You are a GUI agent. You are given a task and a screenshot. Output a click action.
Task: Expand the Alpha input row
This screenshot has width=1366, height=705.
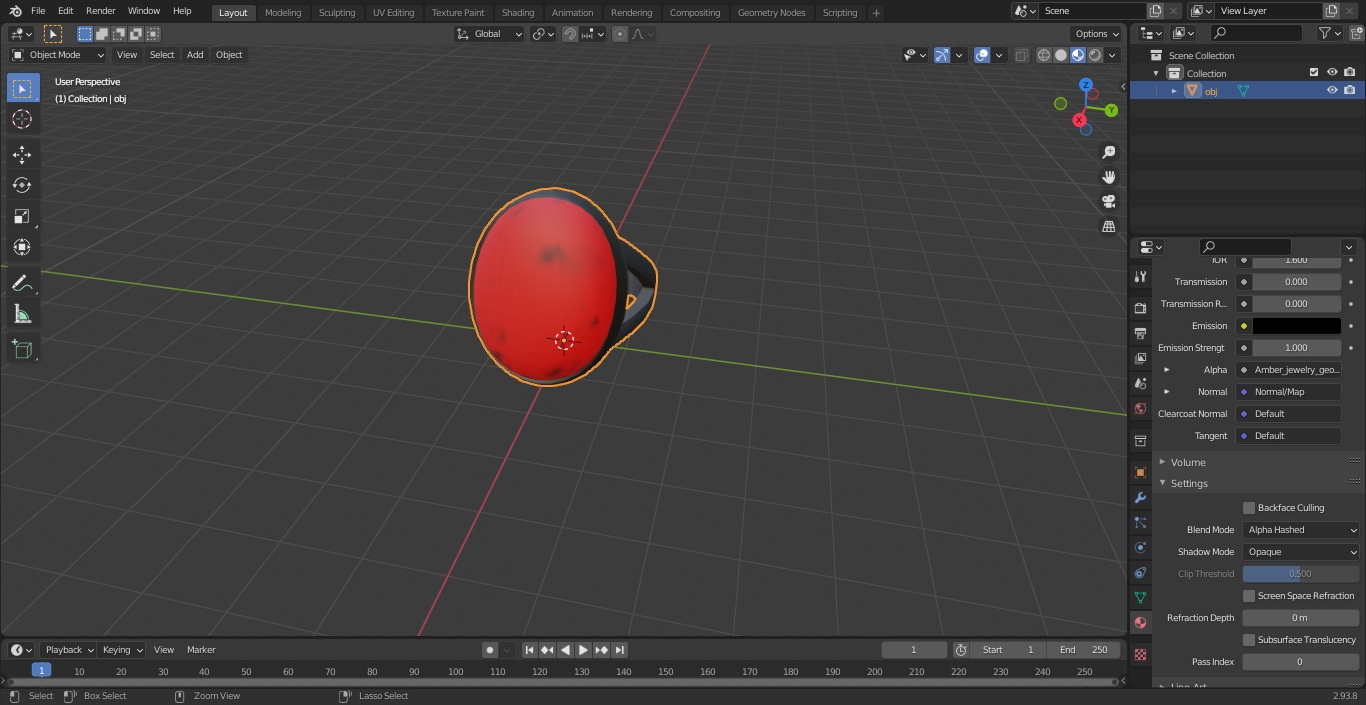coord(1166,370)
